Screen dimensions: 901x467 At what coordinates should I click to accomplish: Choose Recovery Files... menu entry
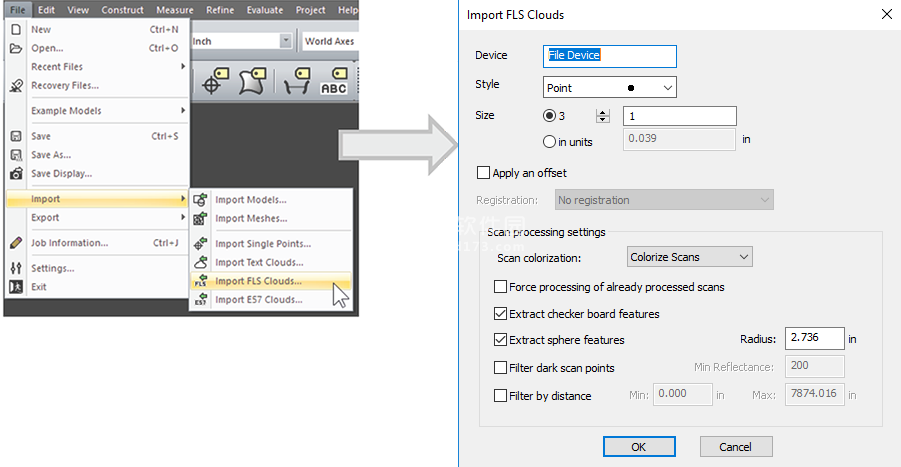(98, 86)
